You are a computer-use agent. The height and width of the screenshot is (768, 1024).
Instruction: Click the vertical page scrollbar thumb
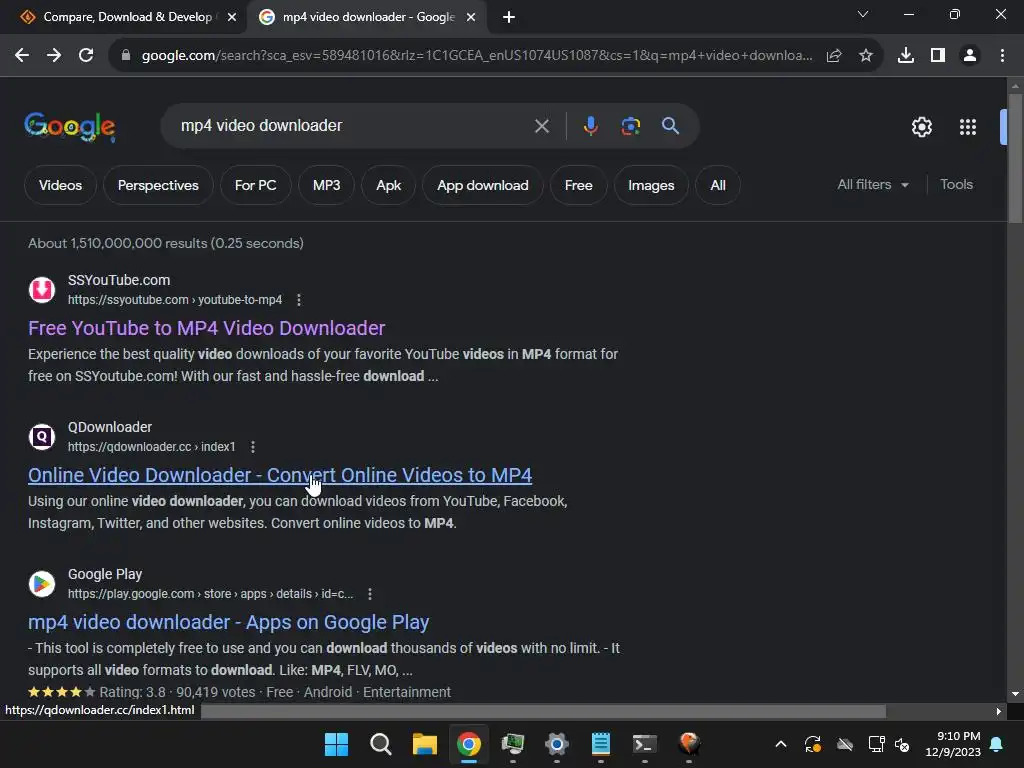(x=1015, y=159)
